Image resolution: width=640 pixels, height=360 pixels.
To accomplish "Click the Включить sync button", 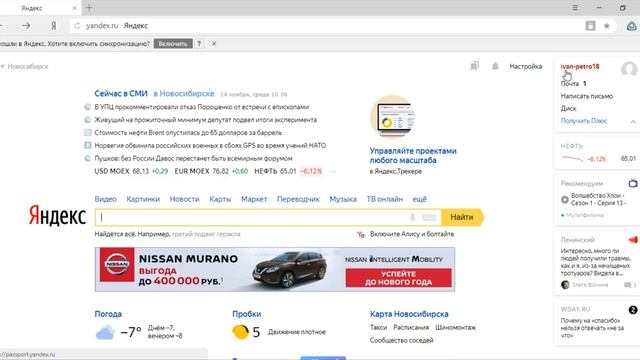I will [173, 44].
